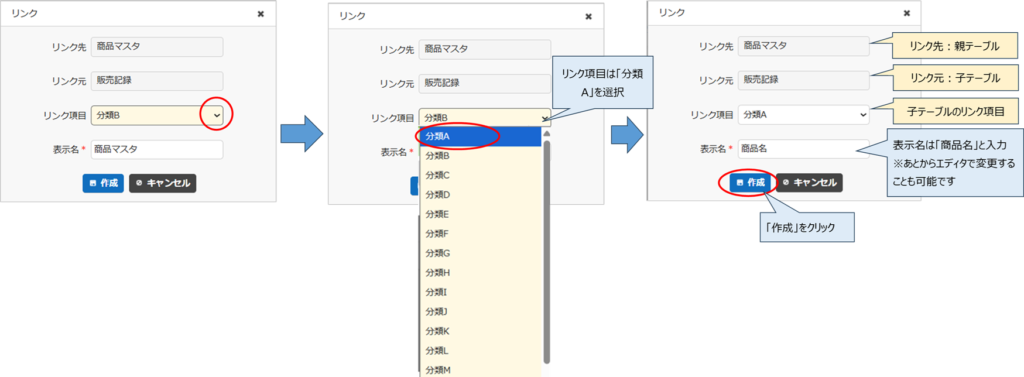Click リンク先 field in middle dialog
This screenshot has width=1024, height=377.
[485, 49]
